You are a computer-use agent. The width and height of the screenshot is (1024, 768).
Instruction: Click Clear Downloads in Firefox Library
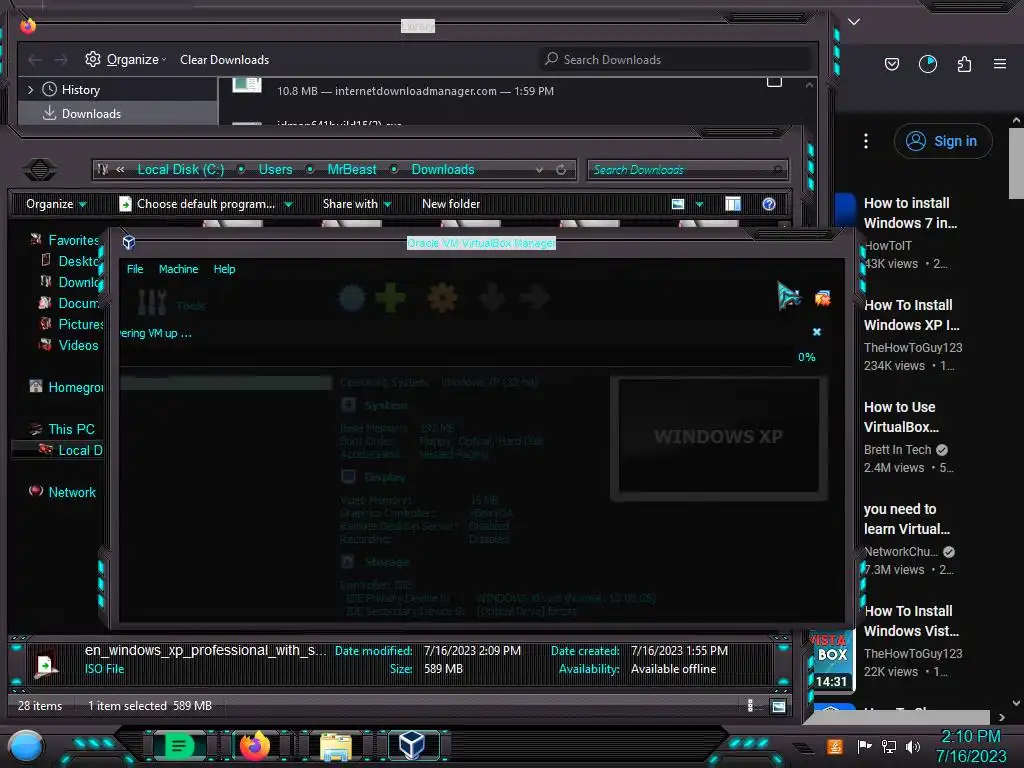224,59
